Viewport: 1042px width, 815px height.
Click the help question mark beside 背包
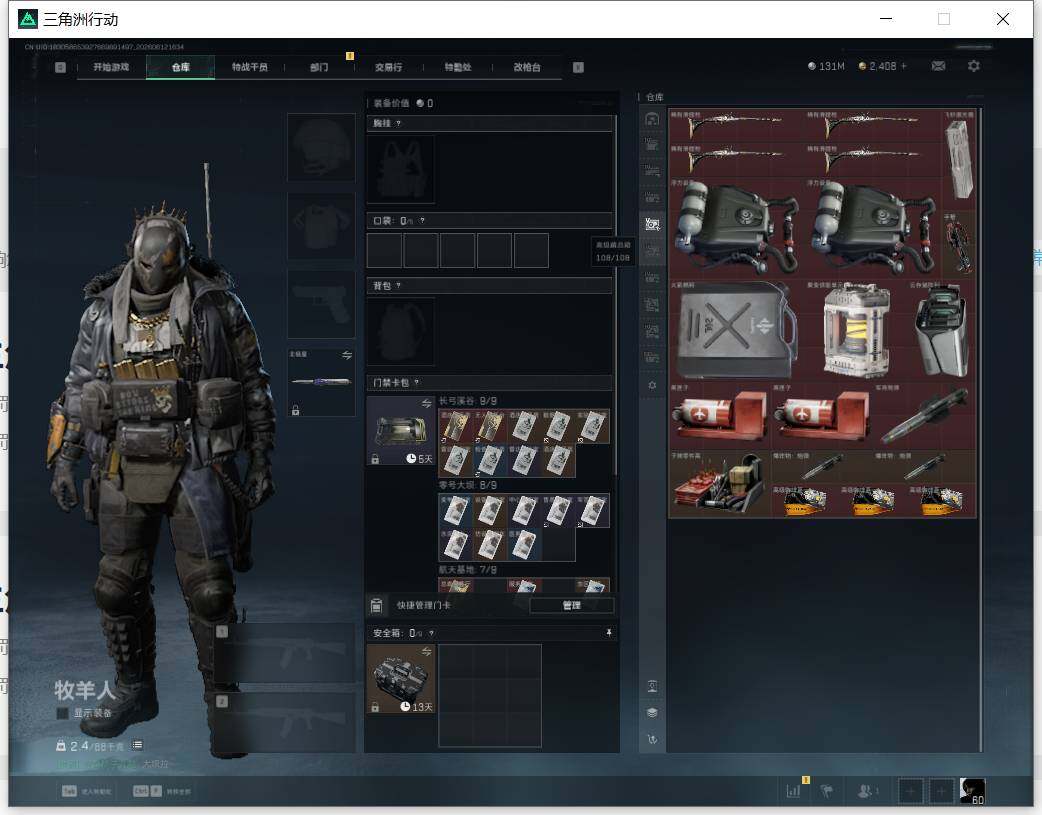(398, 286)
